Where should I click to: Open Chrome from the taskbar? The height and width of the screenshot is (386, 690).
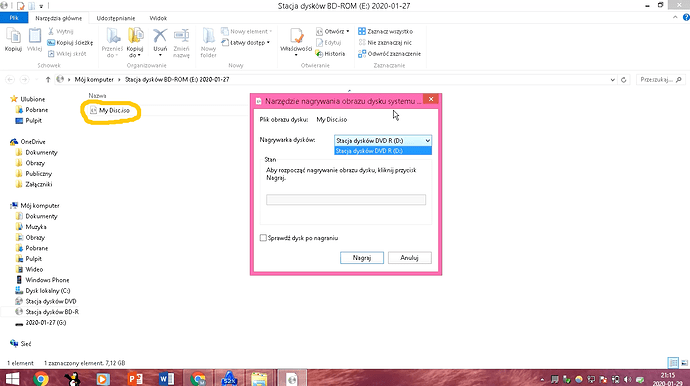click(41, 379)
